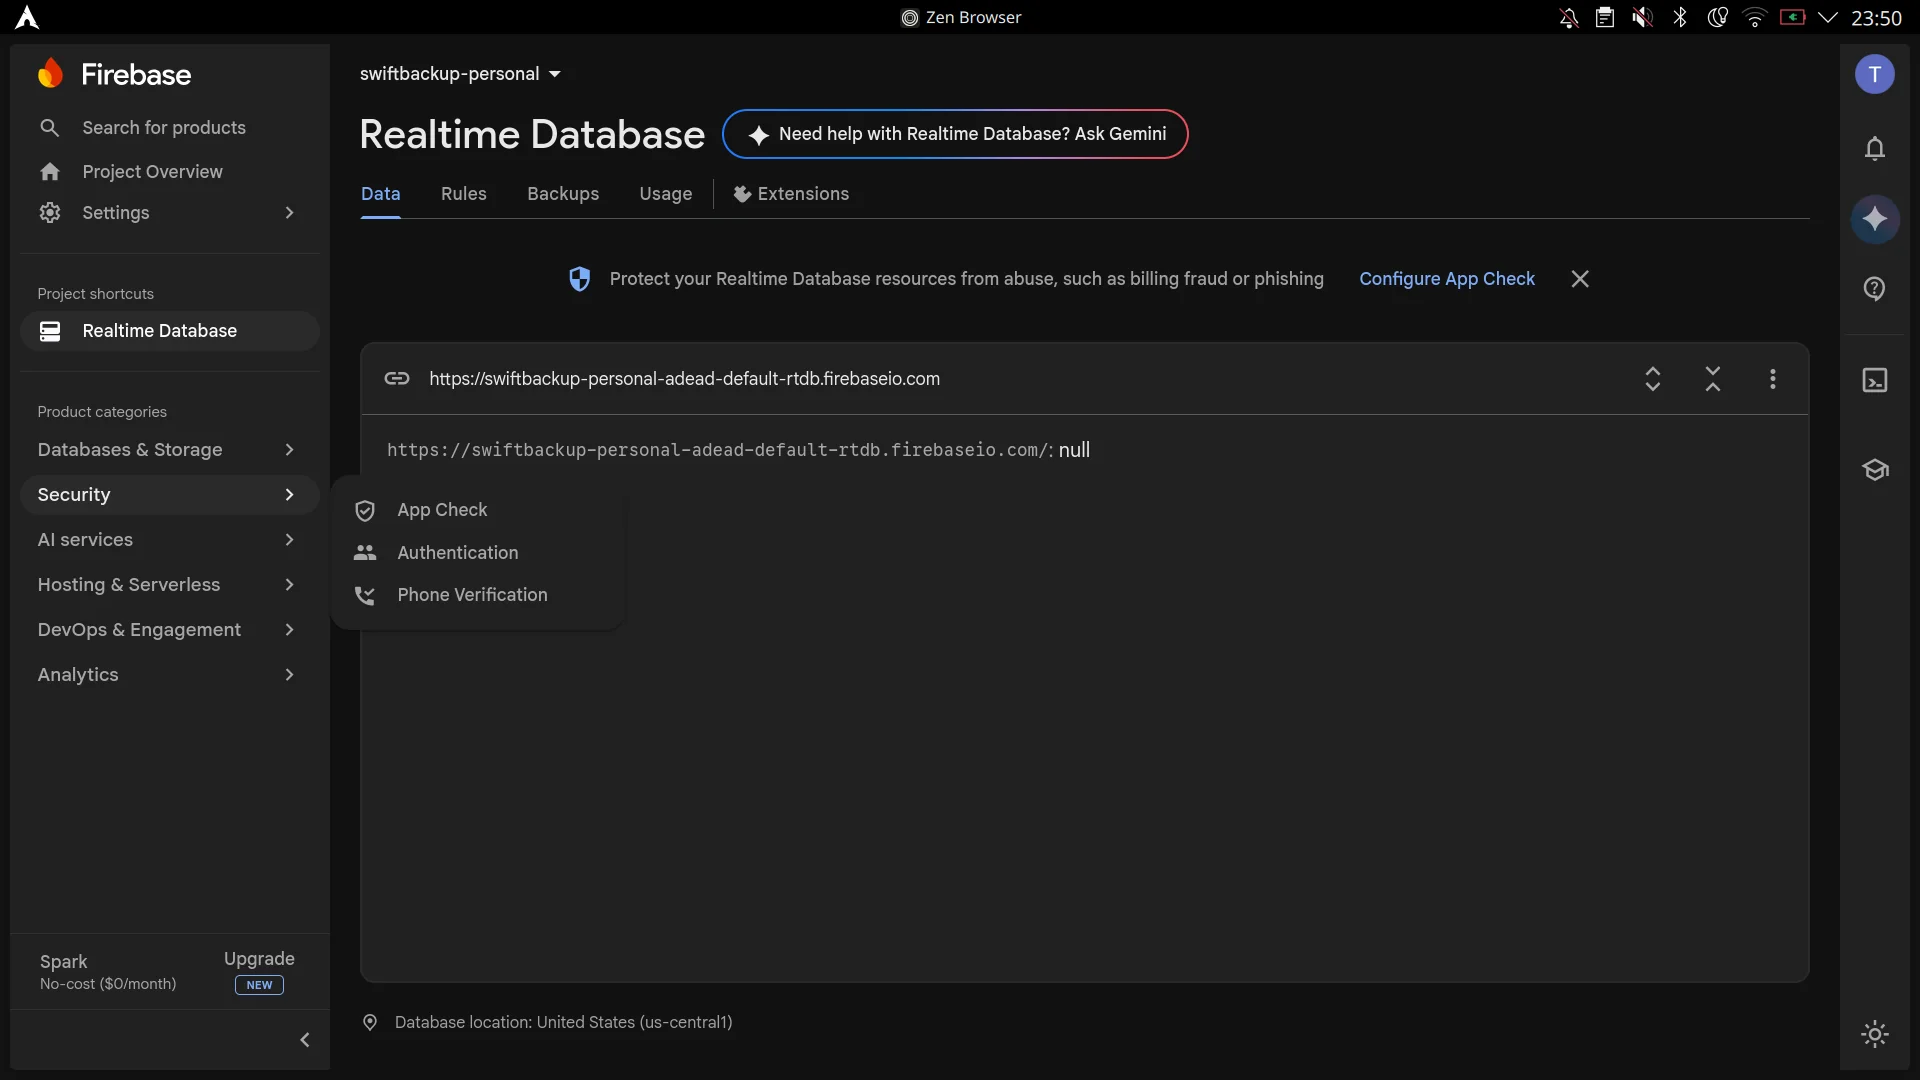Click the root node null value

pyautogui.click(x=1075, y=450)
